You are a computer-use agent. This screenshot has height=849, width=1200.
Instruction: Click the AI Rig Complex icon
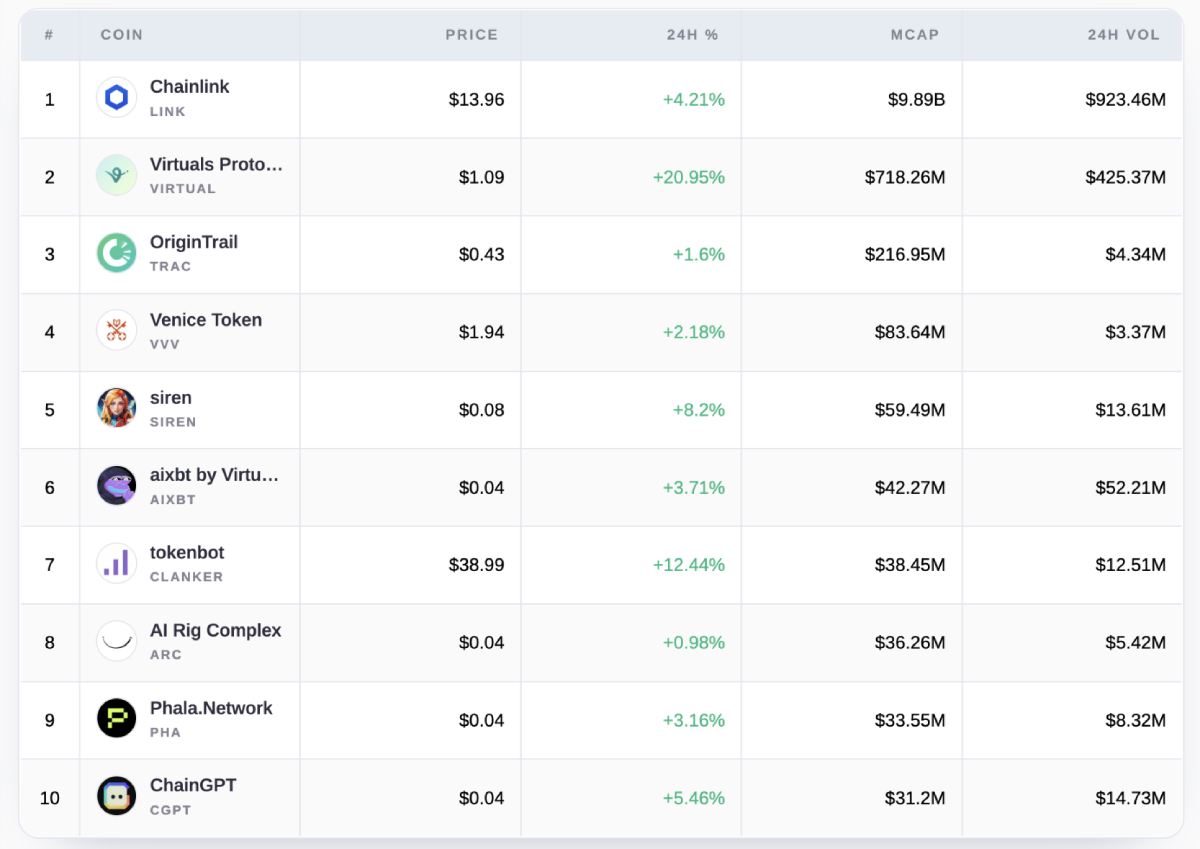tap(116, 641)
